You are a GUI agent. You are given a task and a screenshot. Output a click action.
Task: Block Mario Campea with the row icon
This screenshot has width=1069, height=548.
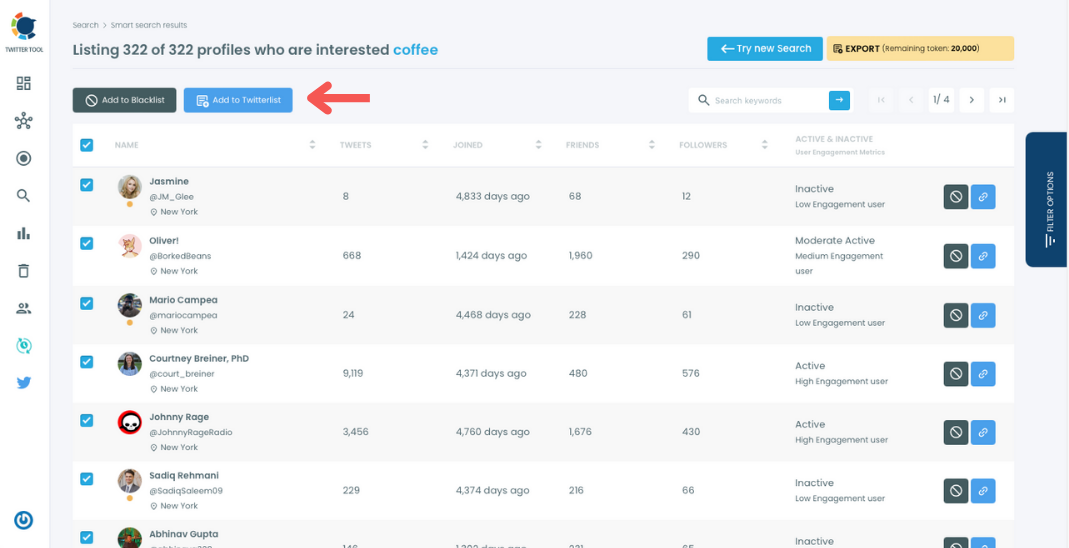click(956, 316)
